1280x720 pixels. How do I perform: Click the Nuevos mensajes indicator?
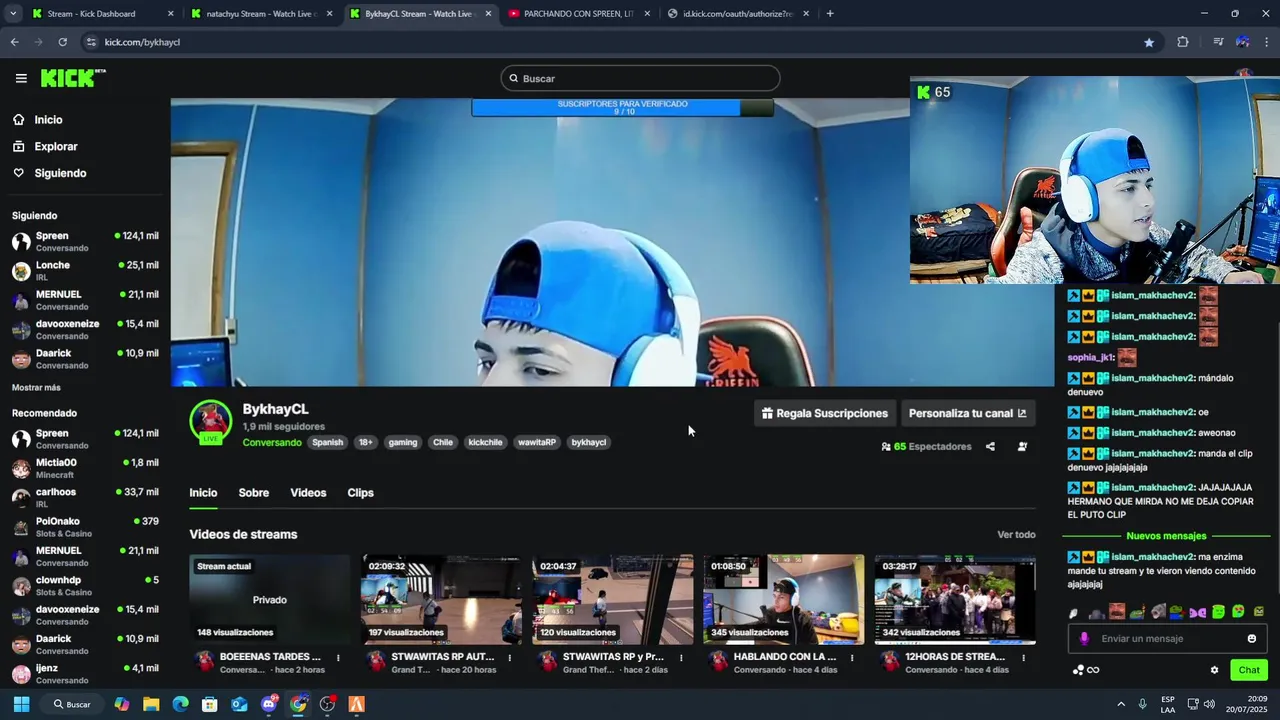[x=1166, y=536]
